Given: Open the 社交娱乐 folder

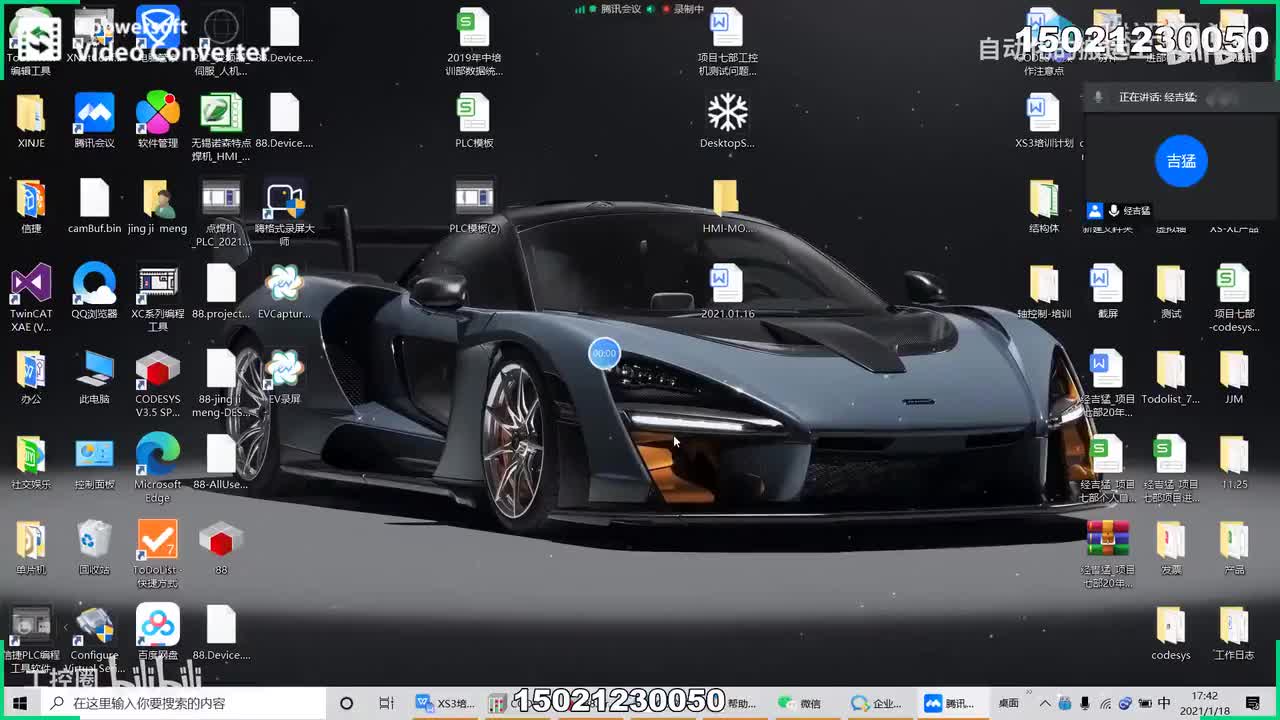Looking at the screenshot, I should tap(31, 462).
